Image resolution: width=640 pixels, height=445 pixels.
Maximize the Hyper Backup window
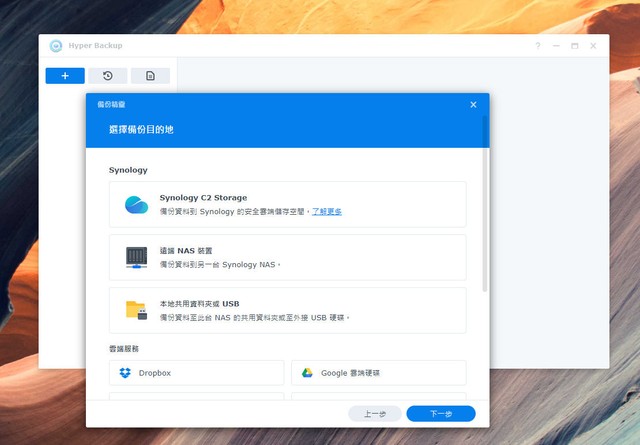(575, 46)
